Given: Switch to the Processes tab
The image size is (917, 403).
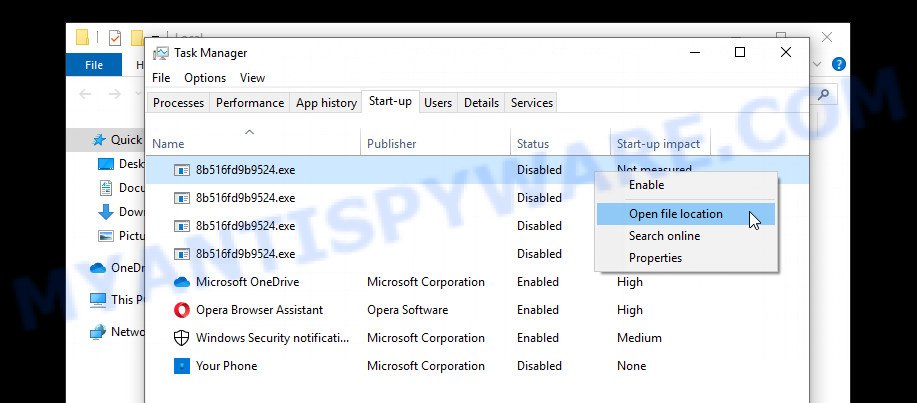Looking at the screenshot, I should (178, 103).
